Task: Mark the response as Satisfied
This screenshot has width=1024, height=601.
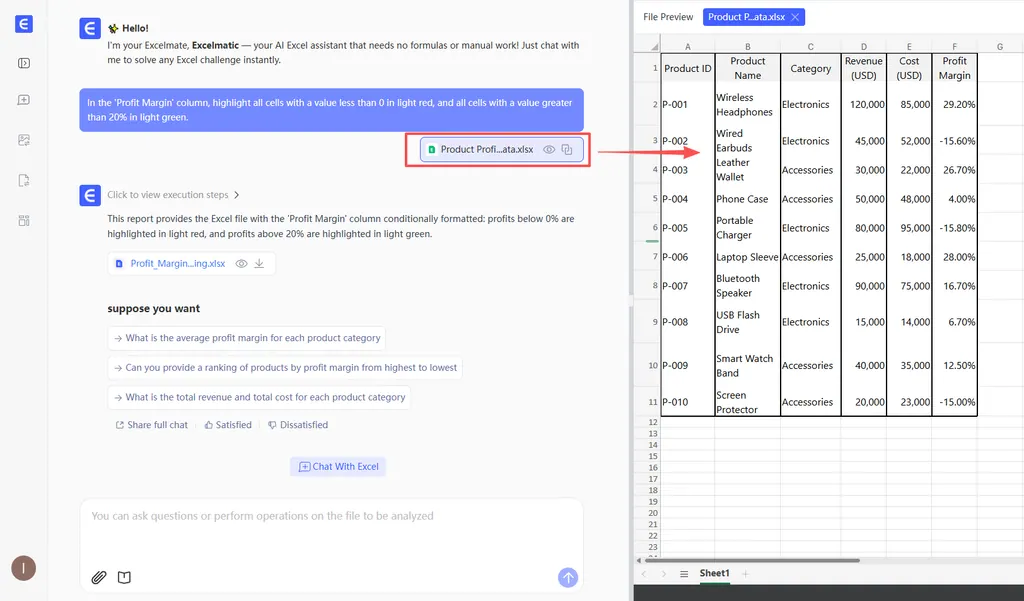Action: click(228, 425)
